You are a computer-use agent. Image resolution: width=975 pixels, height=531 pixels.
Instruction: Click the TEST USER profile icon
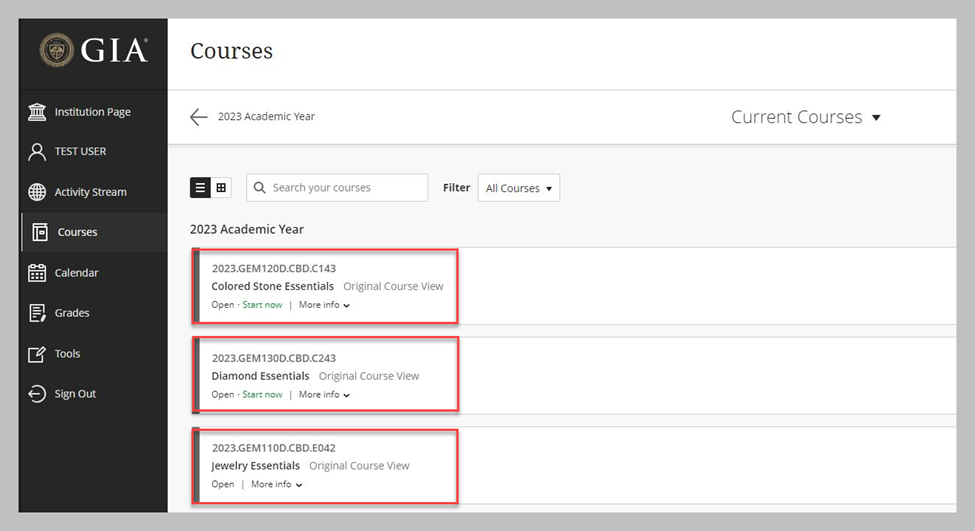(x=37, y=151)
